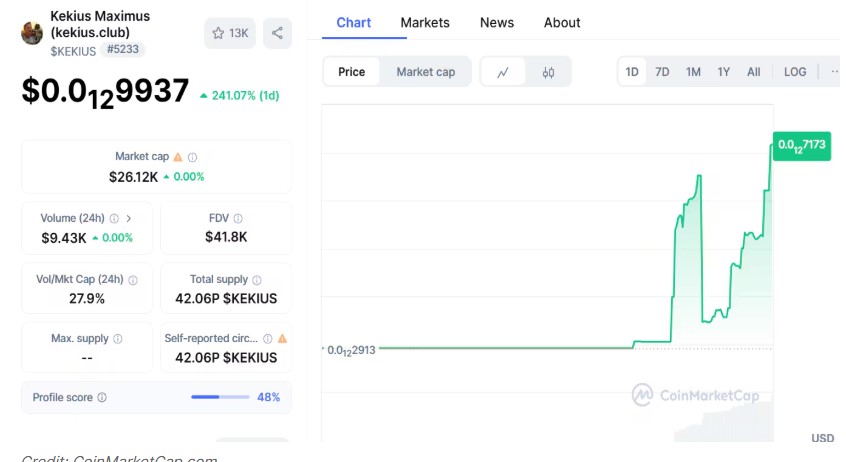This screenshot has height=462, width=846.
Task: Click info icon beside Profile score
Action: 102,397
